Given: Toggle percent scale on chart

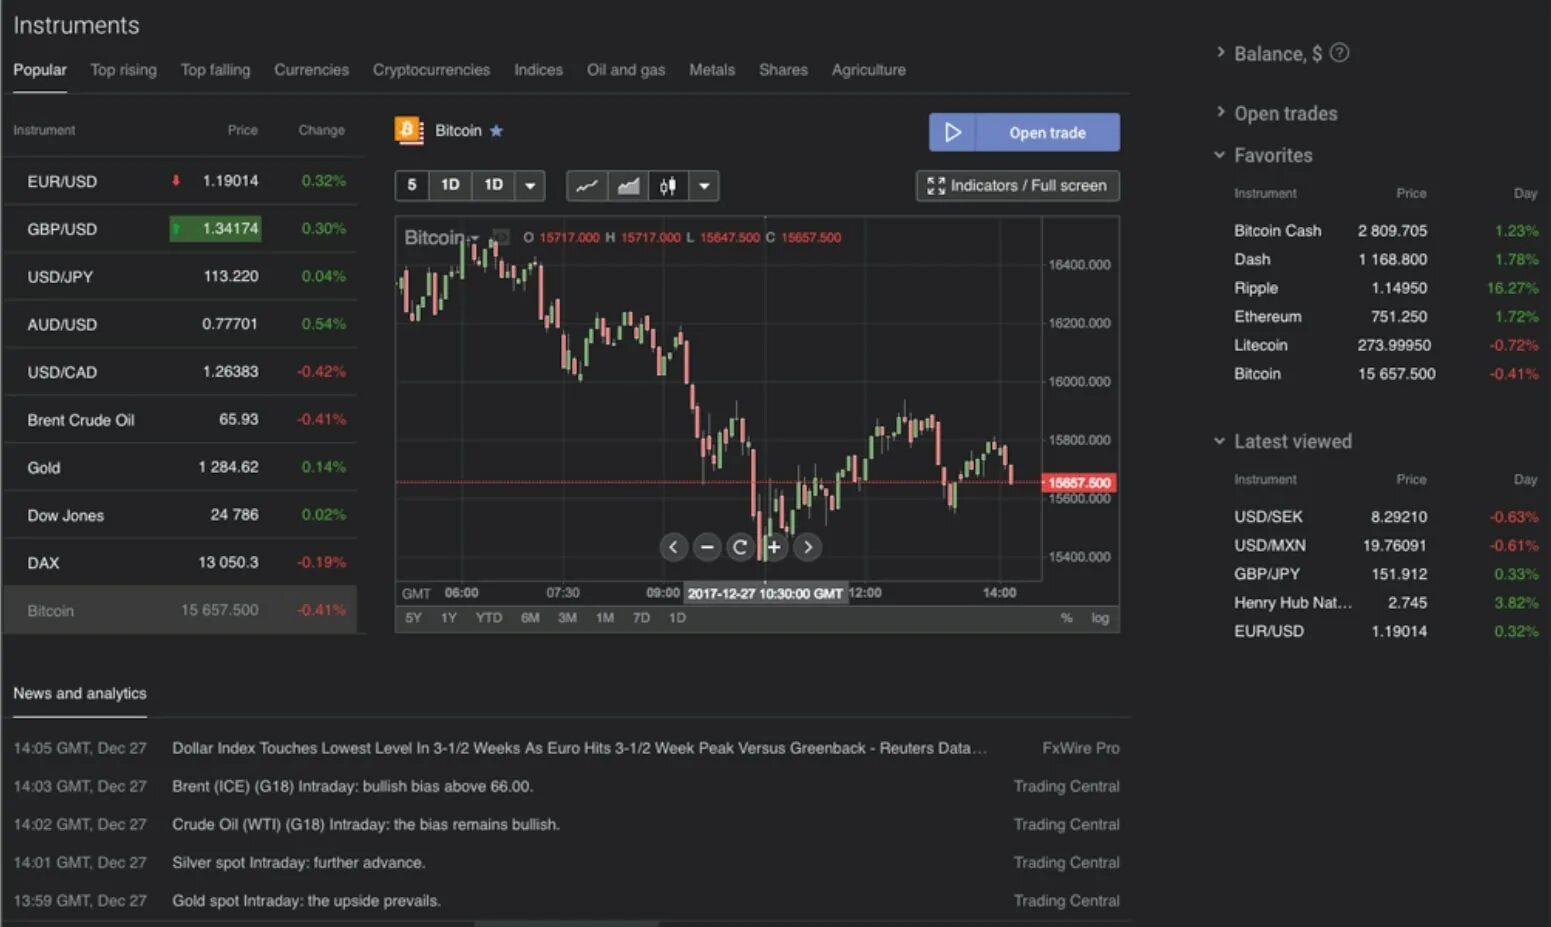Looking at the screenshot, I should 1066,618.
